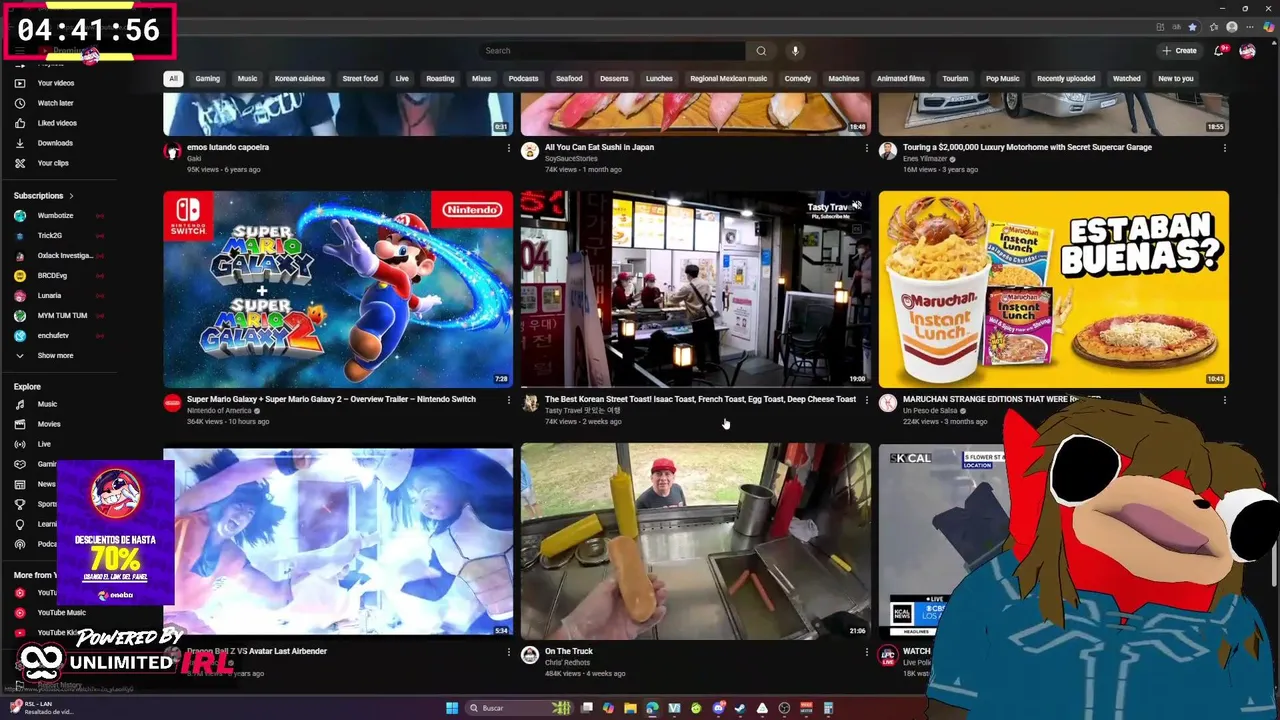Open more options for Super Mario Galaxy video
Image resolution: width=1280 pixels, height=720 pixels.
pos(509,400)
